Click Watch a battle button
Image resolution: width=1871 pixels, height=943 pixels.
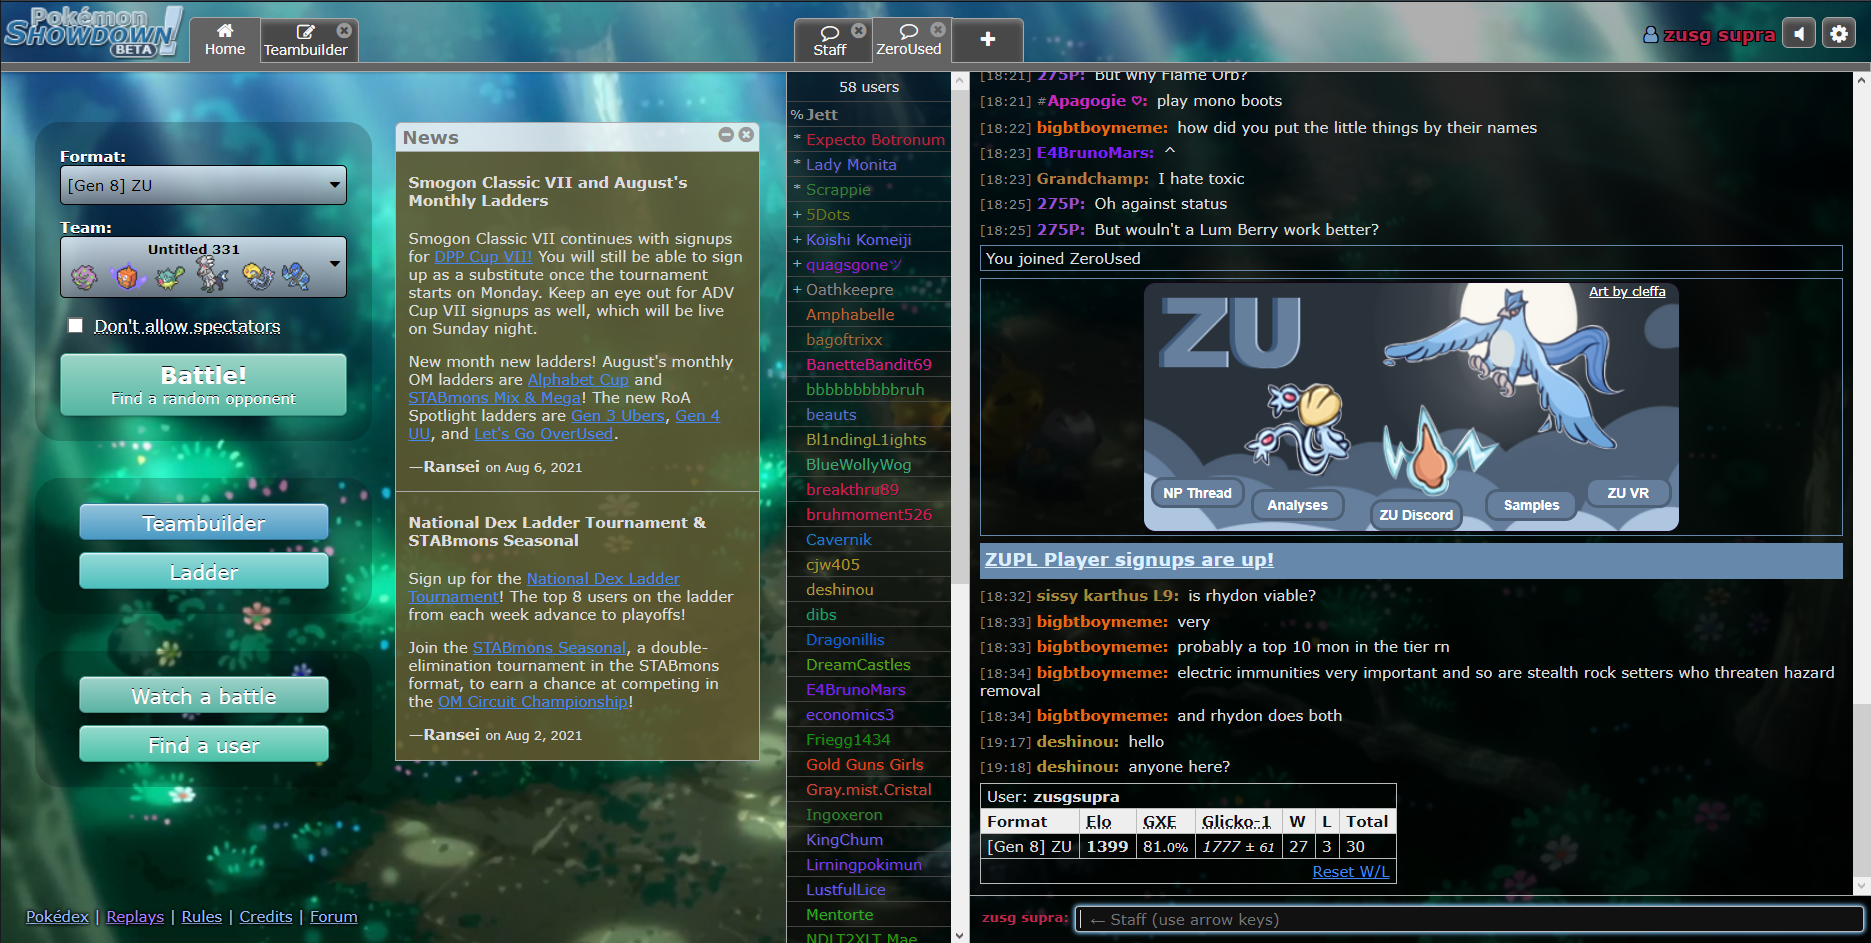point(204,696)
